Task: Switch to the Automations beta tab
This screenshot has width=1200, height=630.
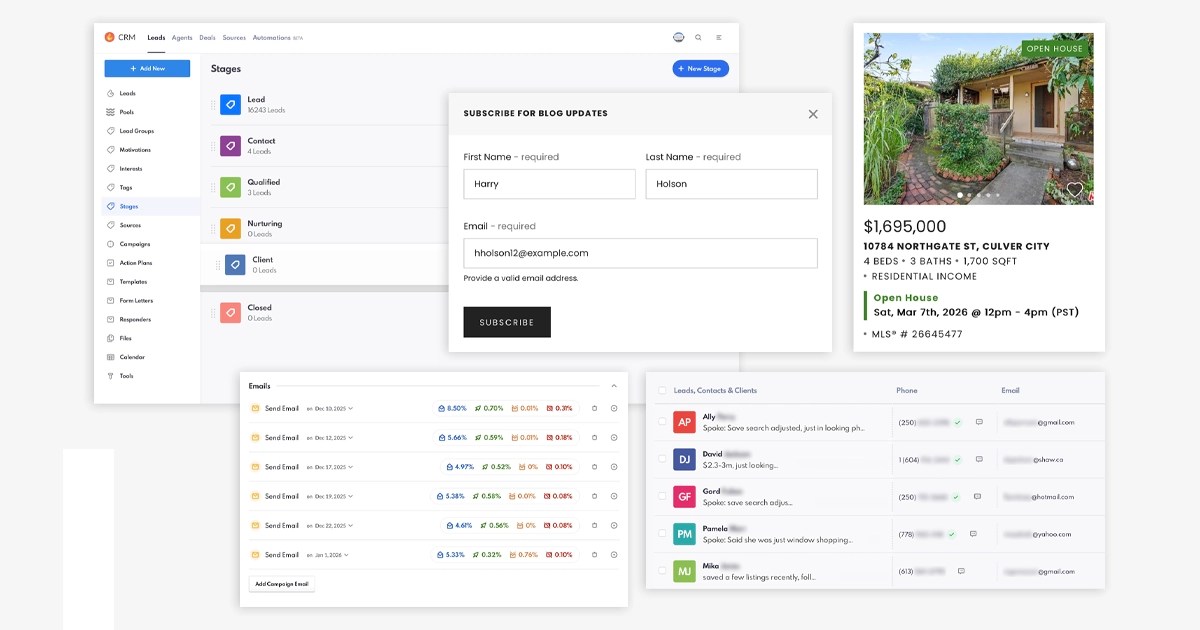Action: (x=277, y=37)
